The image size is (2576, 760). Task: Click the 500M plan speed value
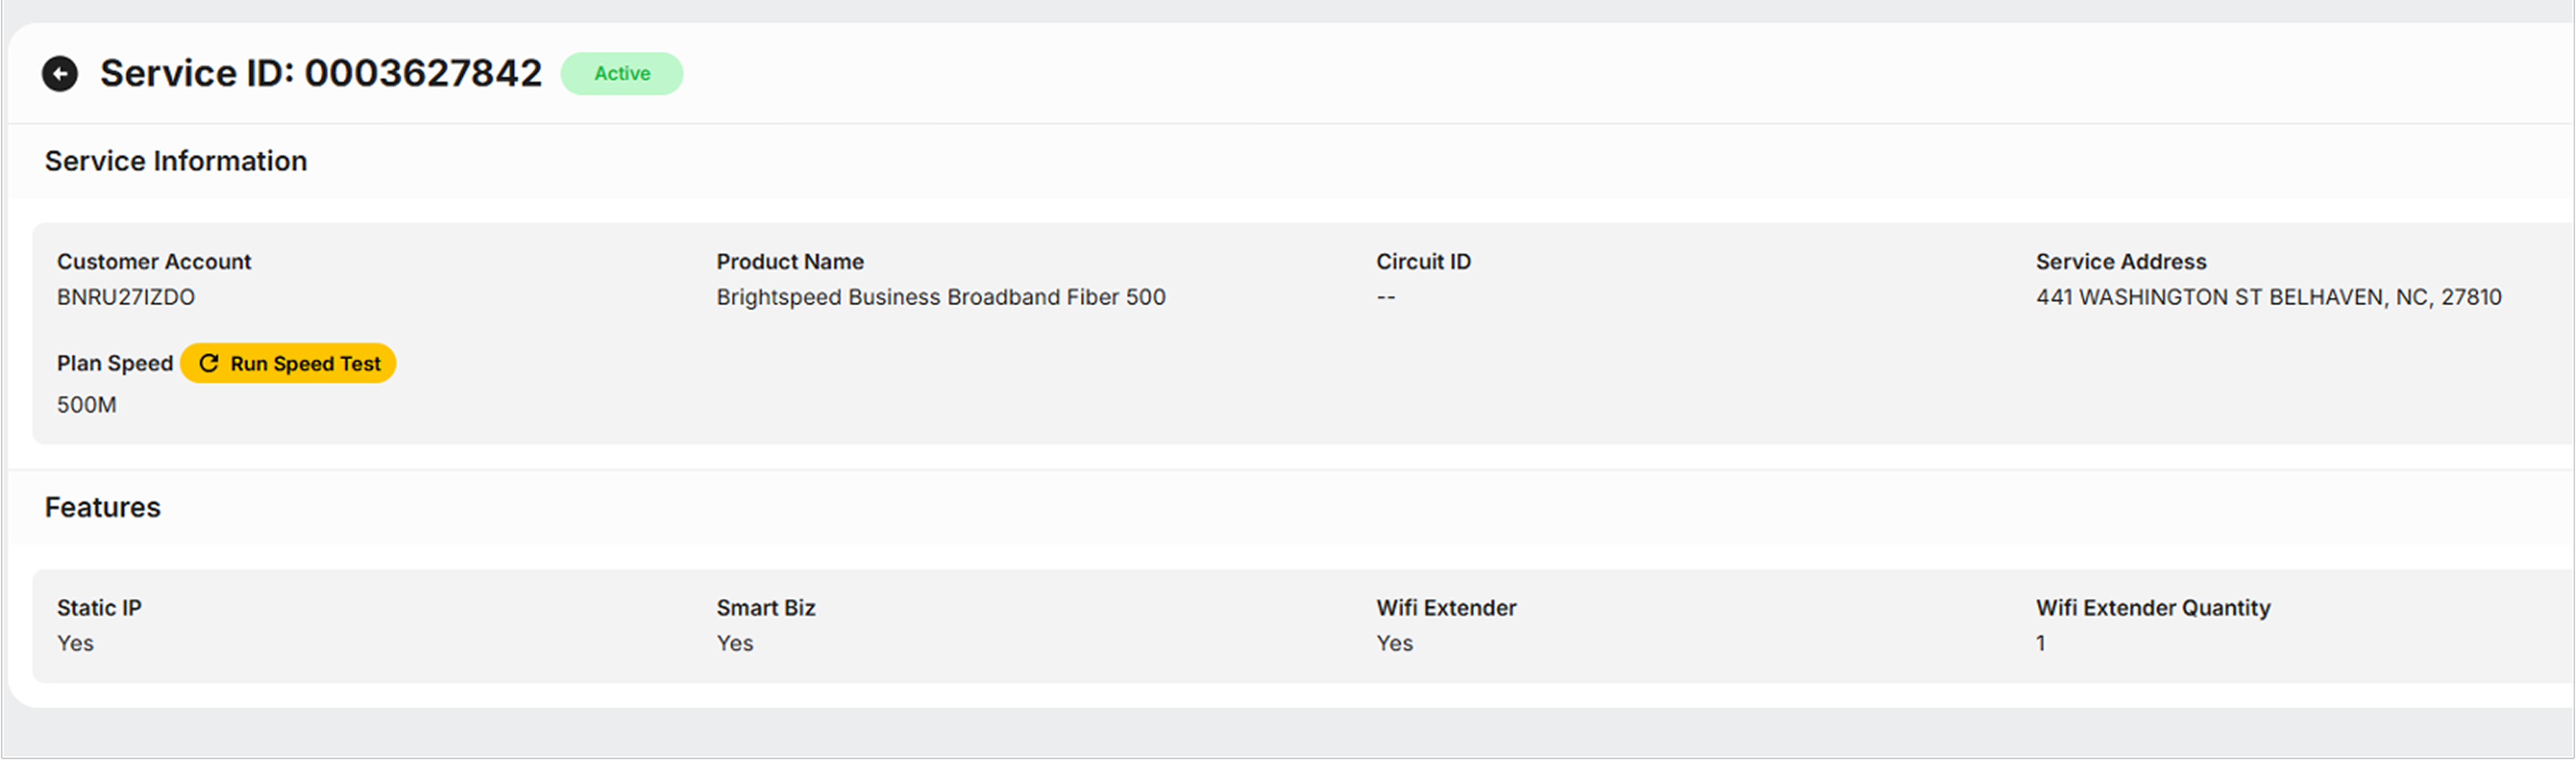[x=87, y=405]
